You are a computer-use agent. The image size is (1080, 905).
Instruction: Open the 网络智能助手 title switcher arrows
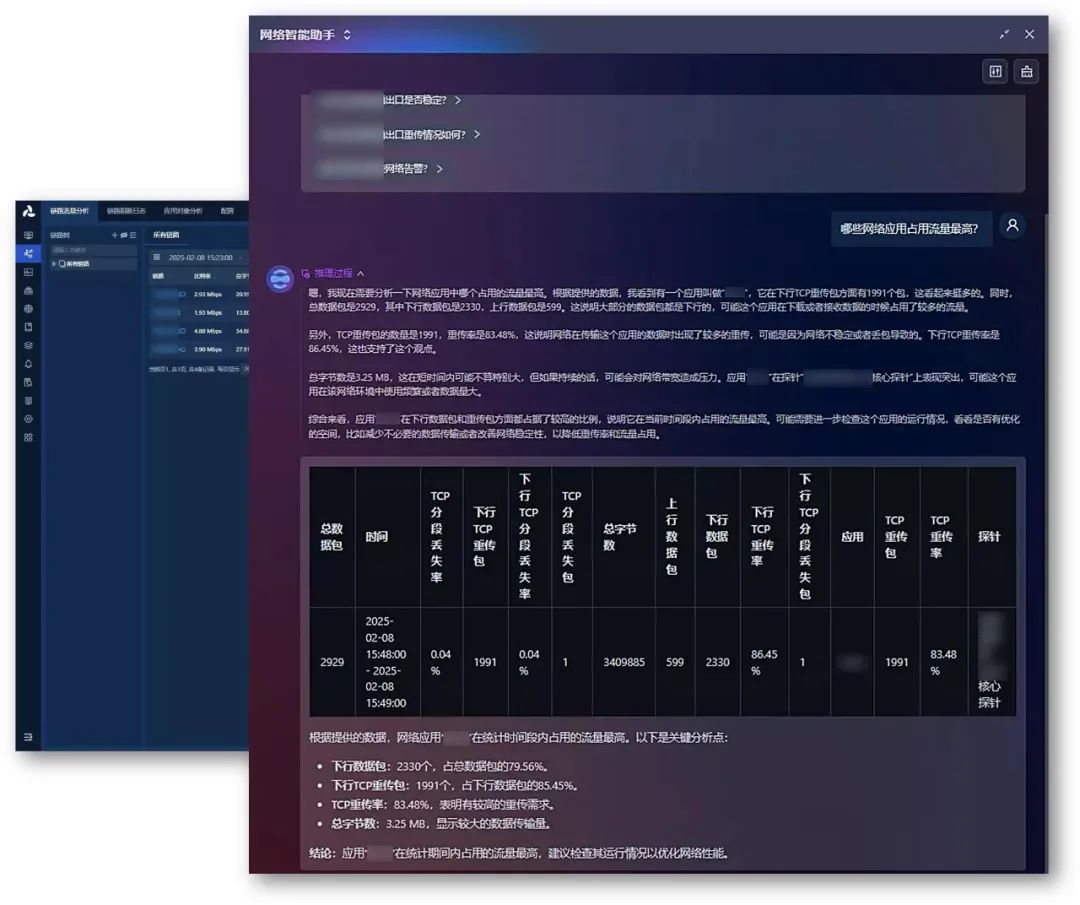(347, 34)
